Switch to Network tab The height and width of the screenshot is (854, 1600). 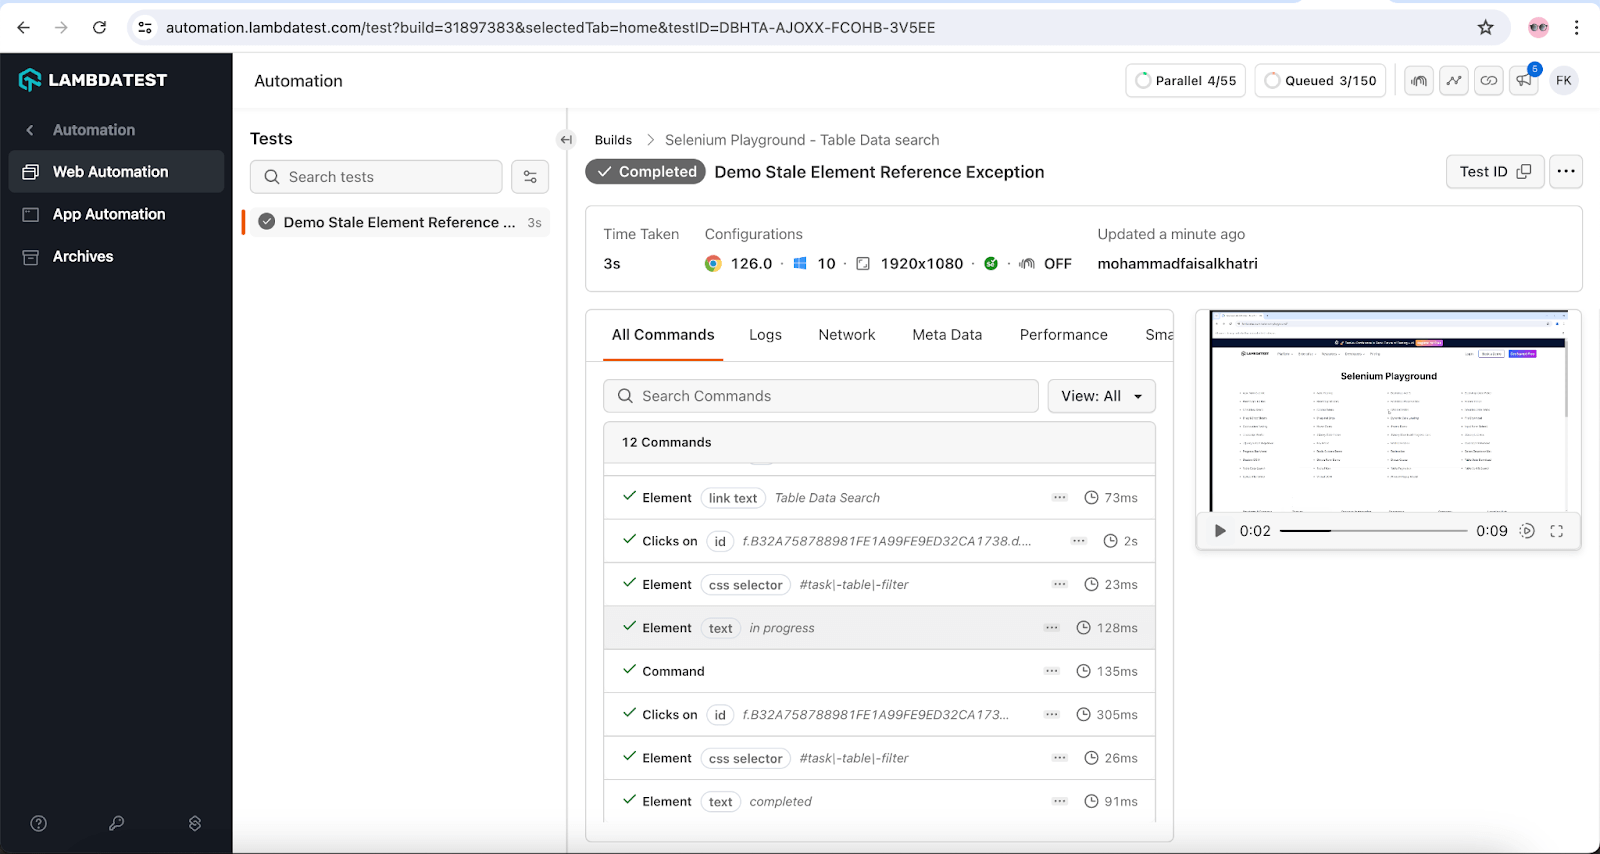point(847,335)
